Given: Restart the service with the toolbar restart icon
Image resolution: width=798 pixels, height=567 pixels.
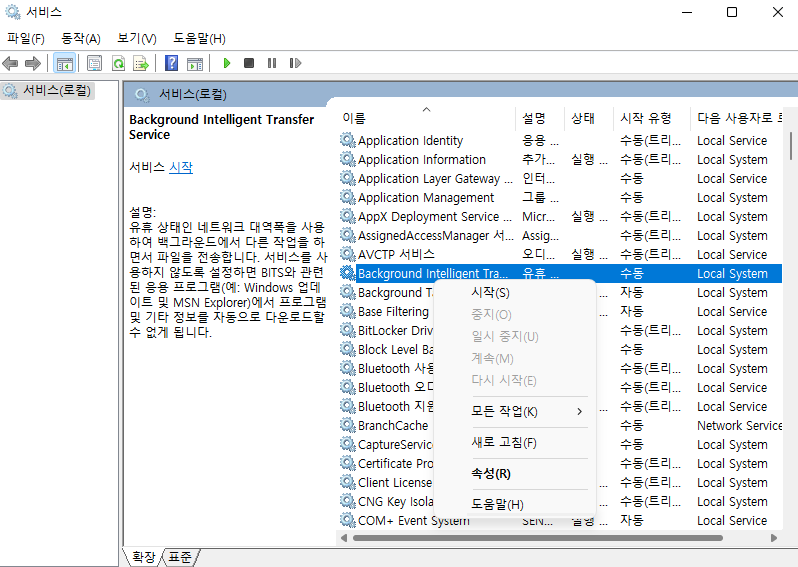Looking at the screenshot, I should pos(295,63).
